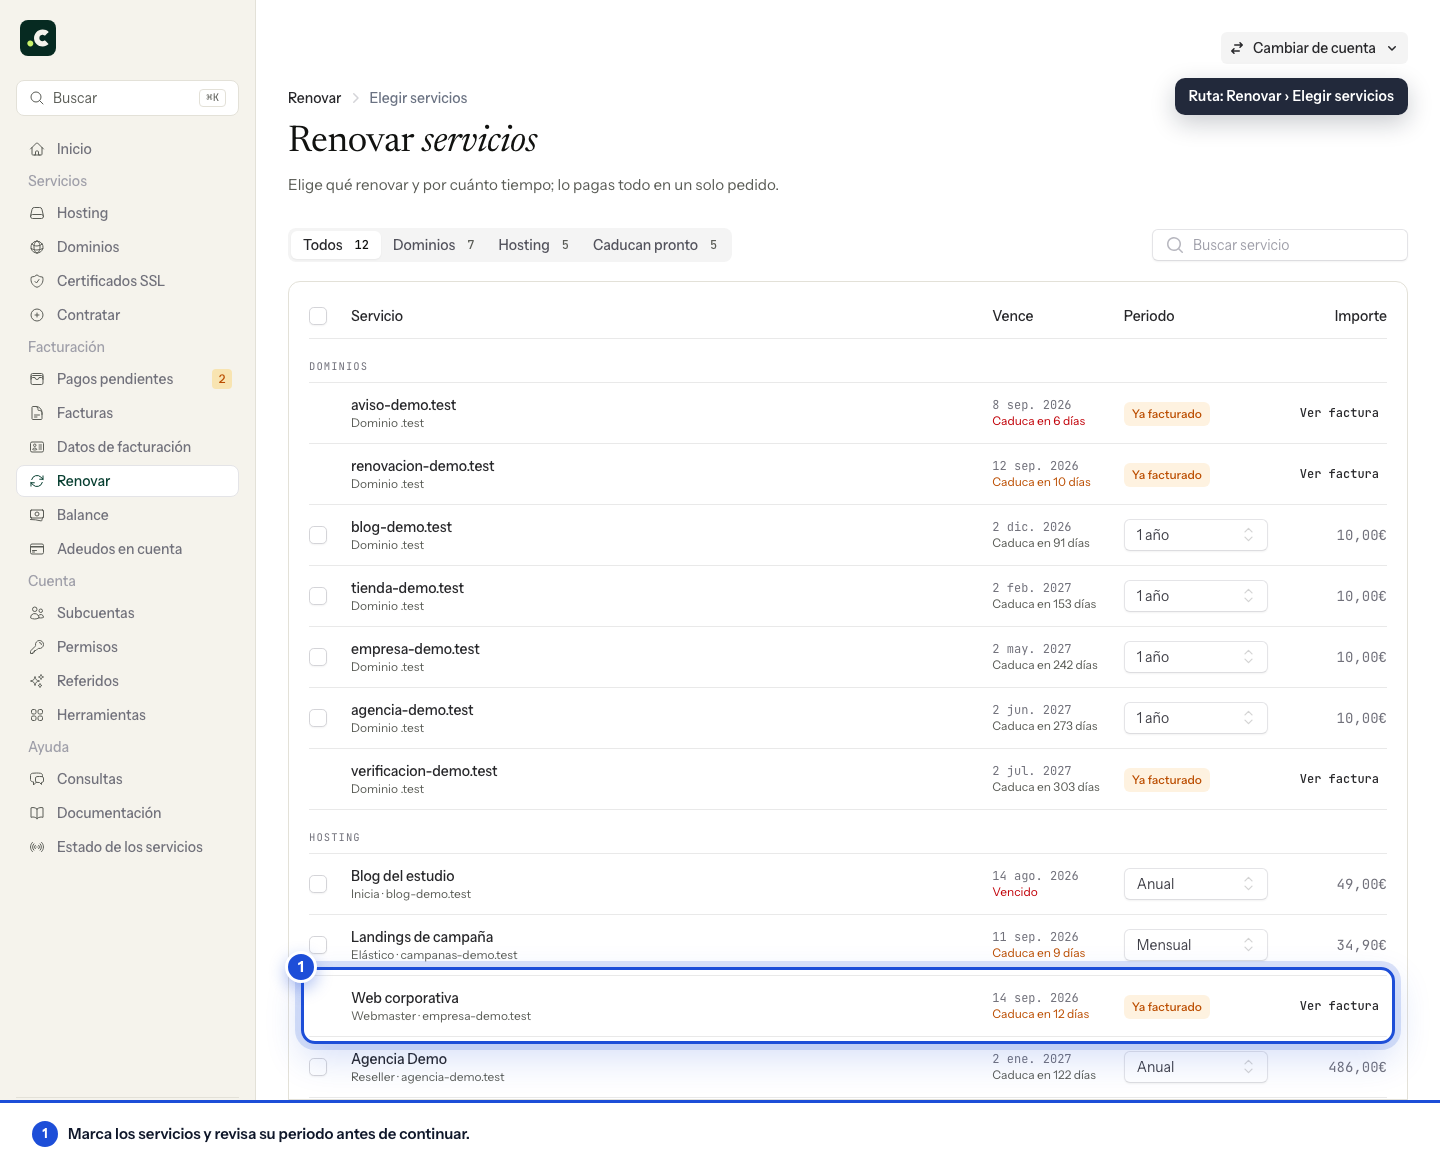Viewport: 1440px width, 1164px height.
Task: Click Ver factura for verificacion-demo.test
Action: [1339, 779]
